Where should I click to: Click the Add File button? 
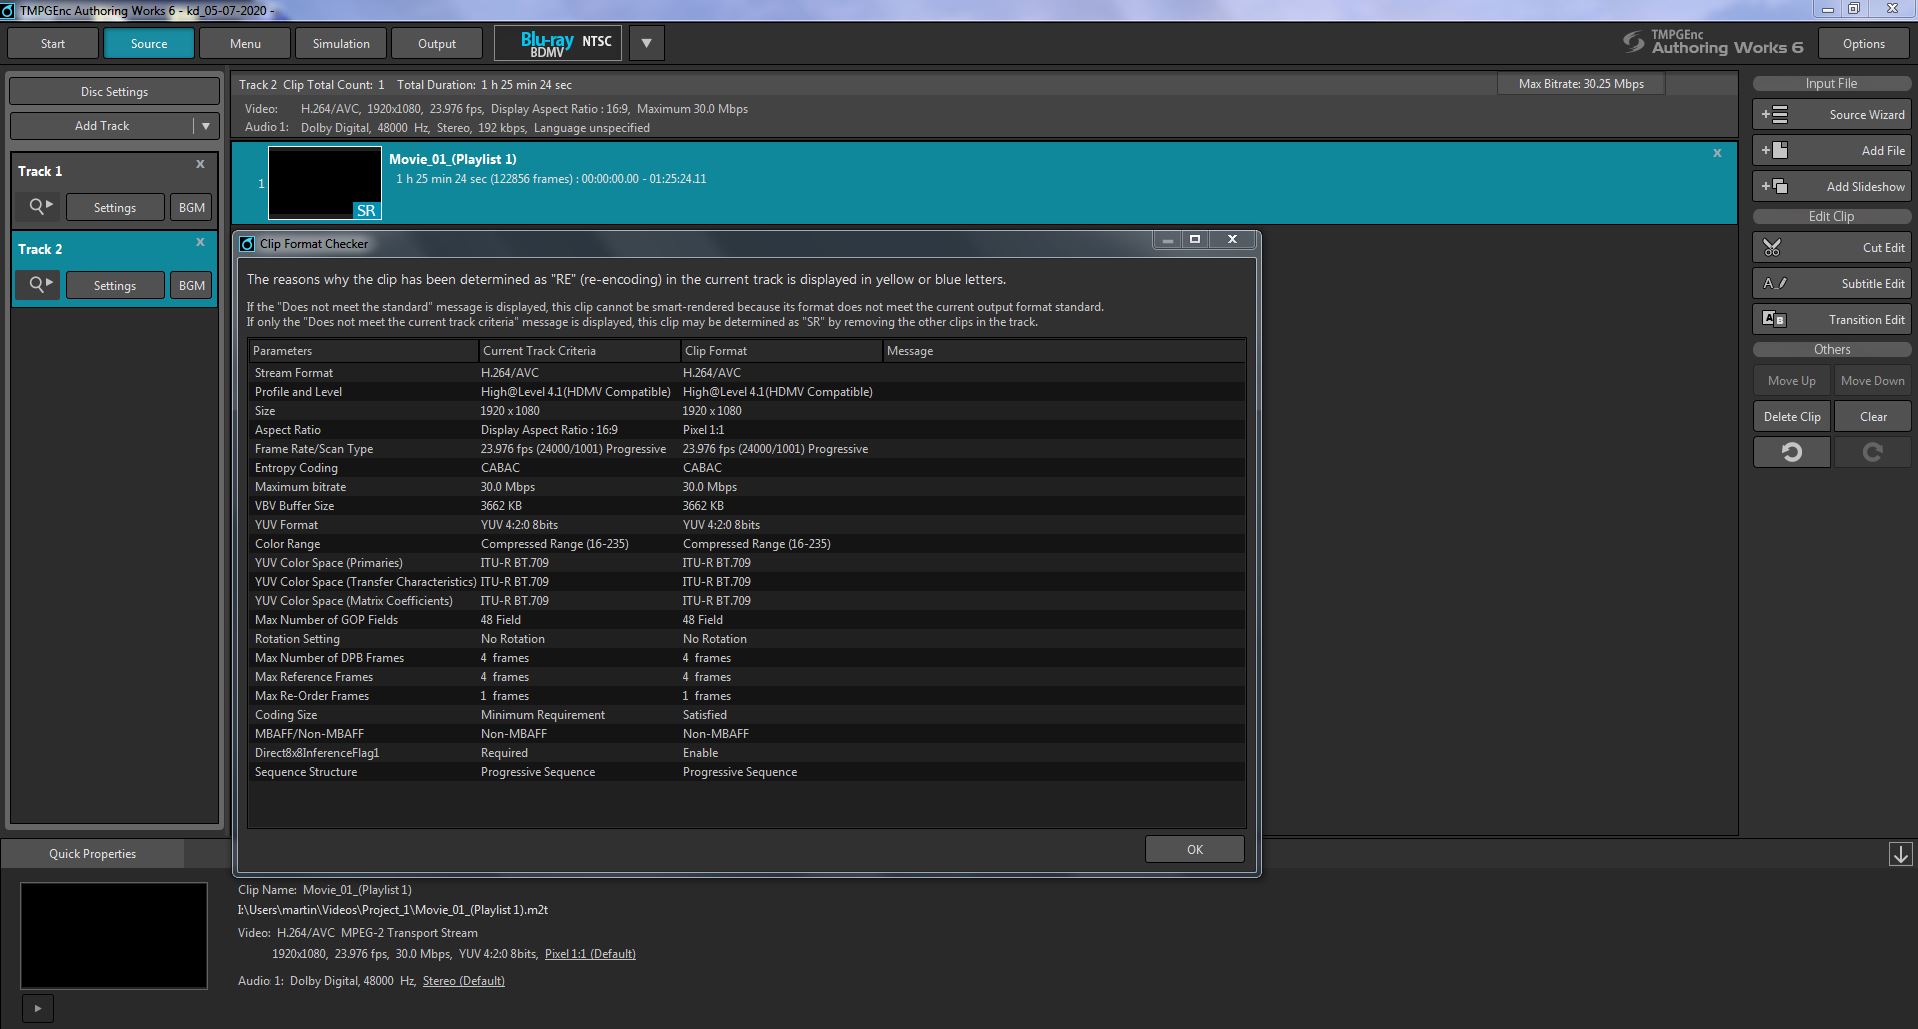[1831, 151]
